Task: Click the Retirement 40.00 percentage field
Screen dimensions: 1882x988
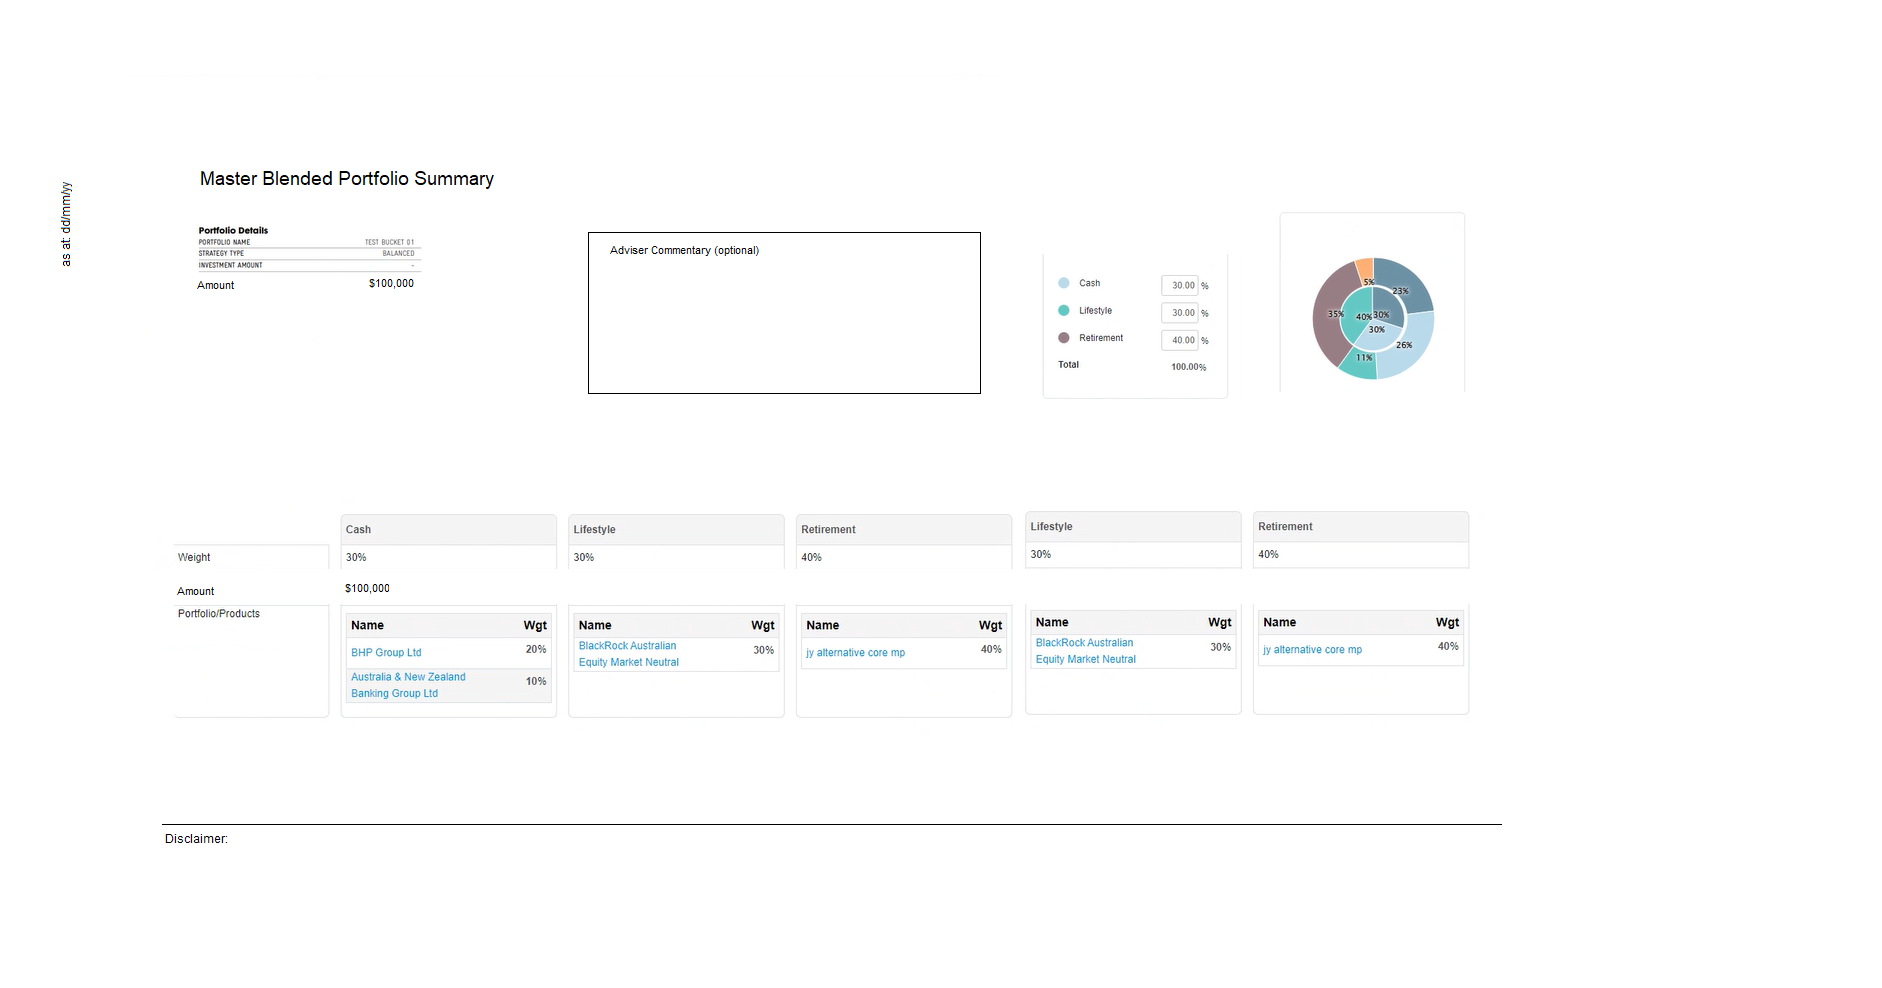Action: 1180,340
